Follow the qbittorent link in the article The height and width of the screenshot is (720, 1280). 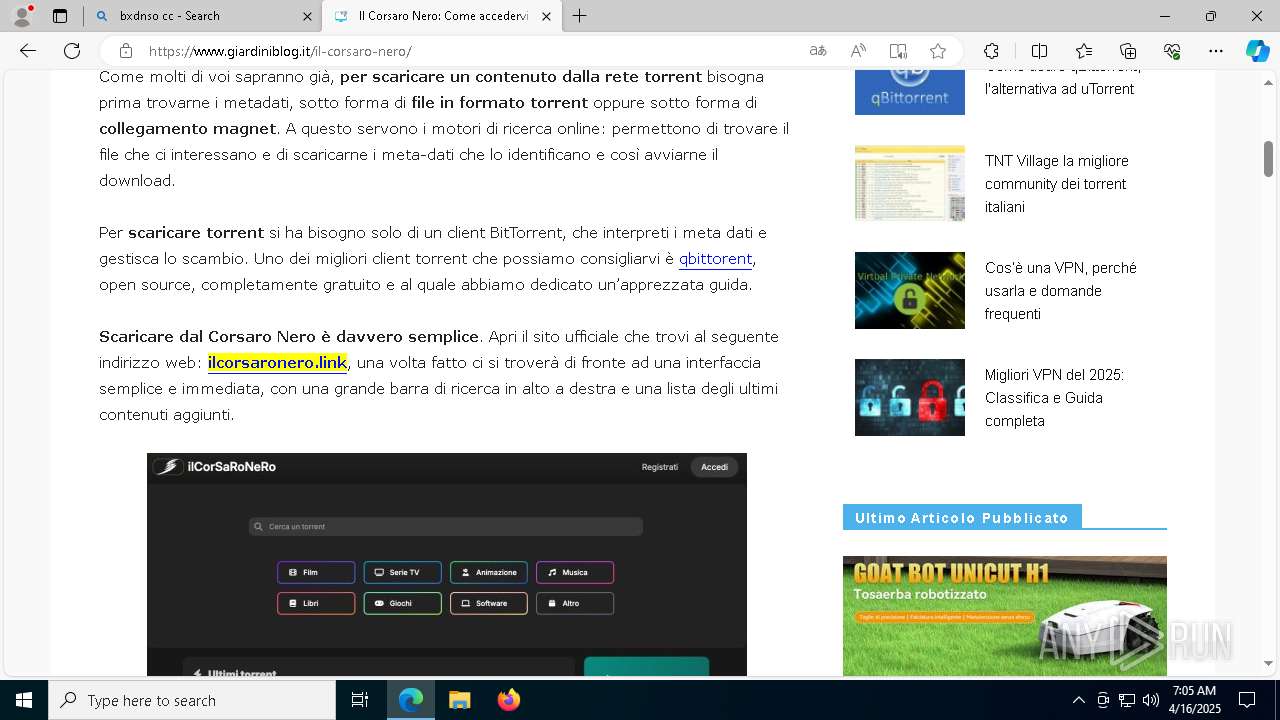[x=715, y=259]
